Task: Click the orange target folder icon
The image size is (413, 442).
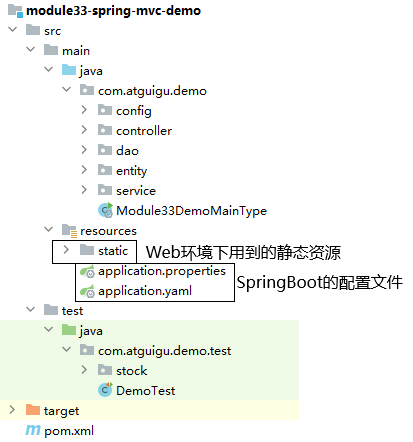Action: 33,410
